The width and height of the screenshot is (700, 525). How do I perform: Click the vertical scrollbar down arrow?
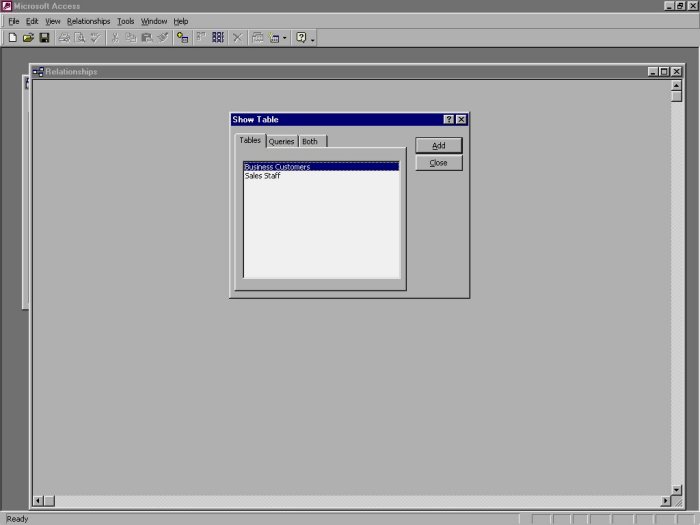click(677, 488)
